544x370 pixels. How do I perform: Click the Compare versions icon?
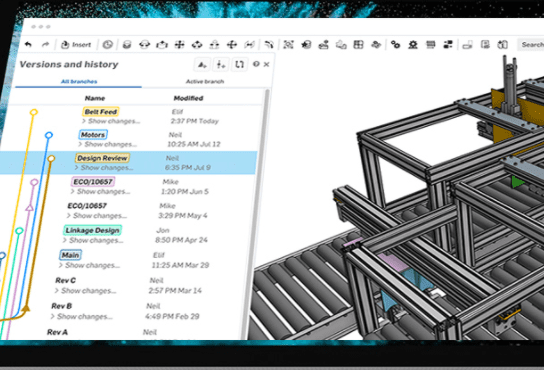click(x=239, y=64)
